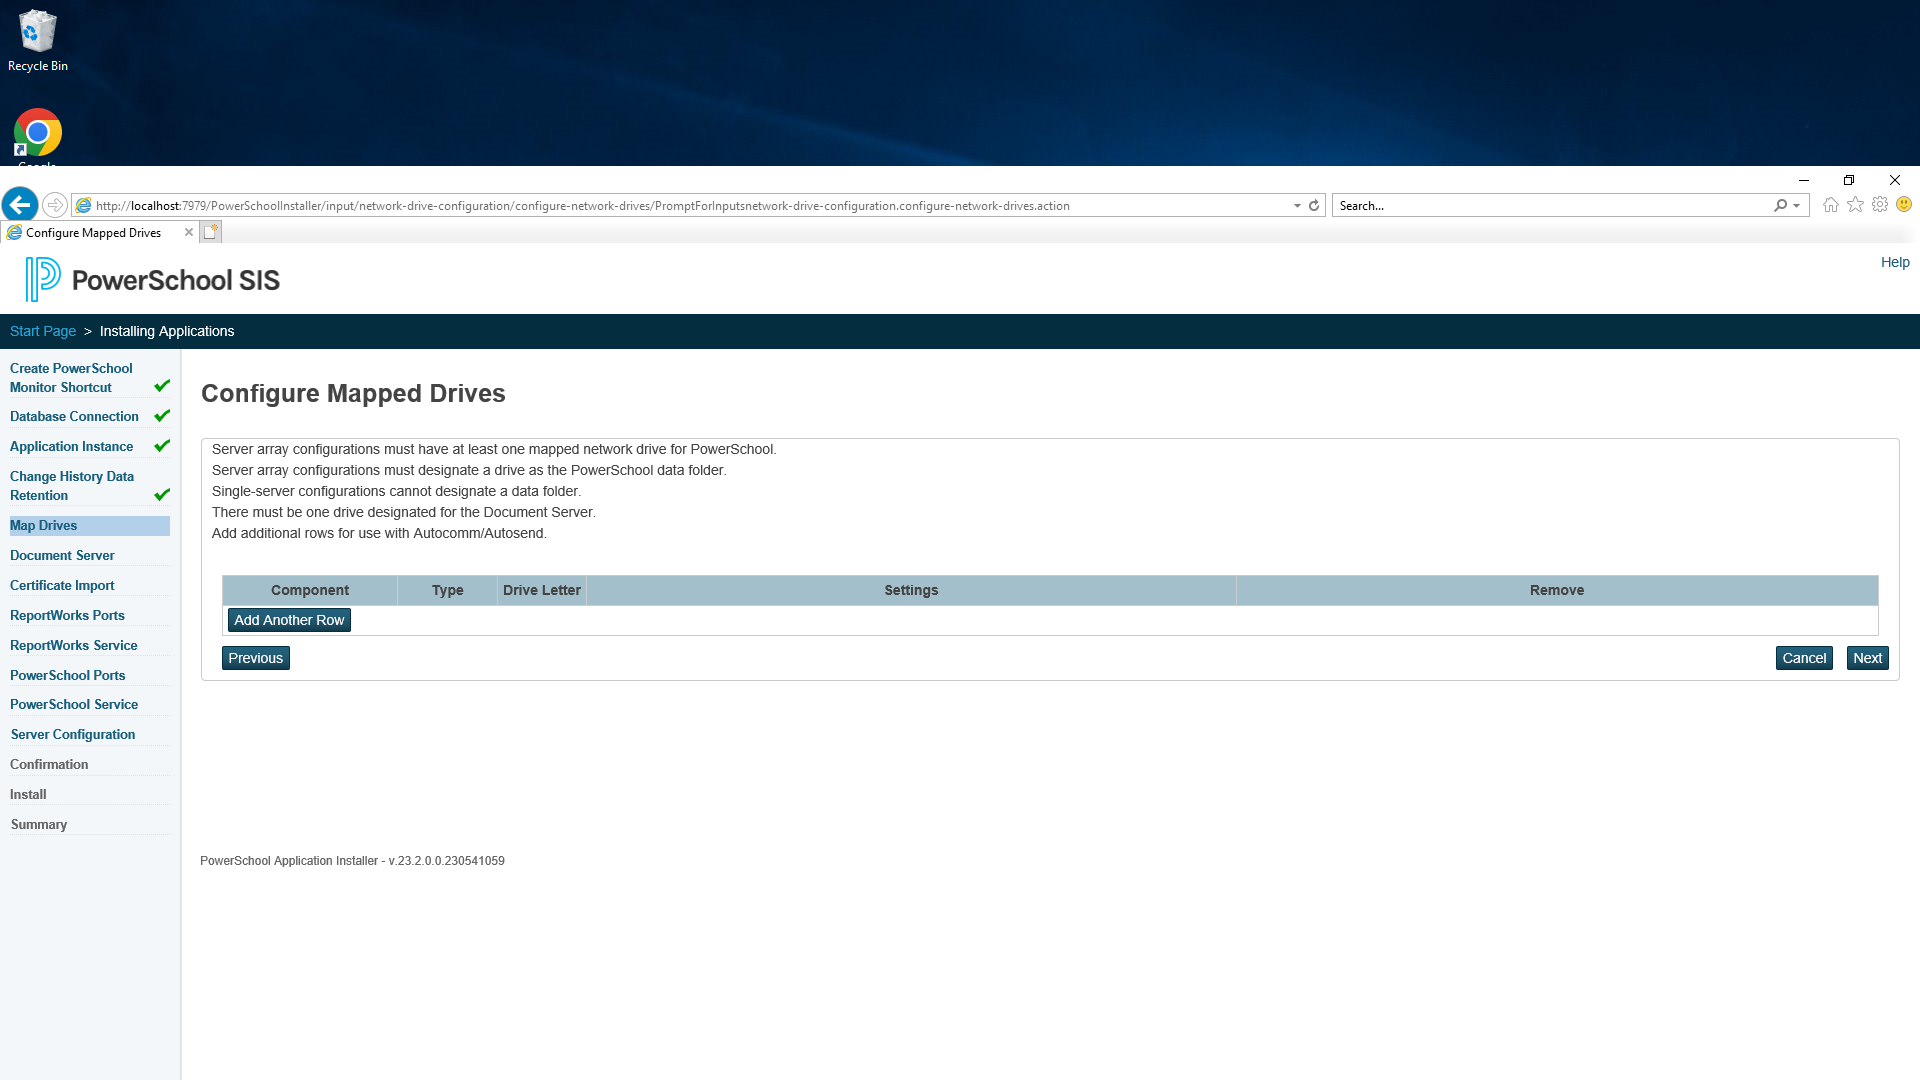Open Favorites star icon
Image resolution: width=1920 pixels, height=1080 pixels.
pyautogui.click(x=1855, y=205)
